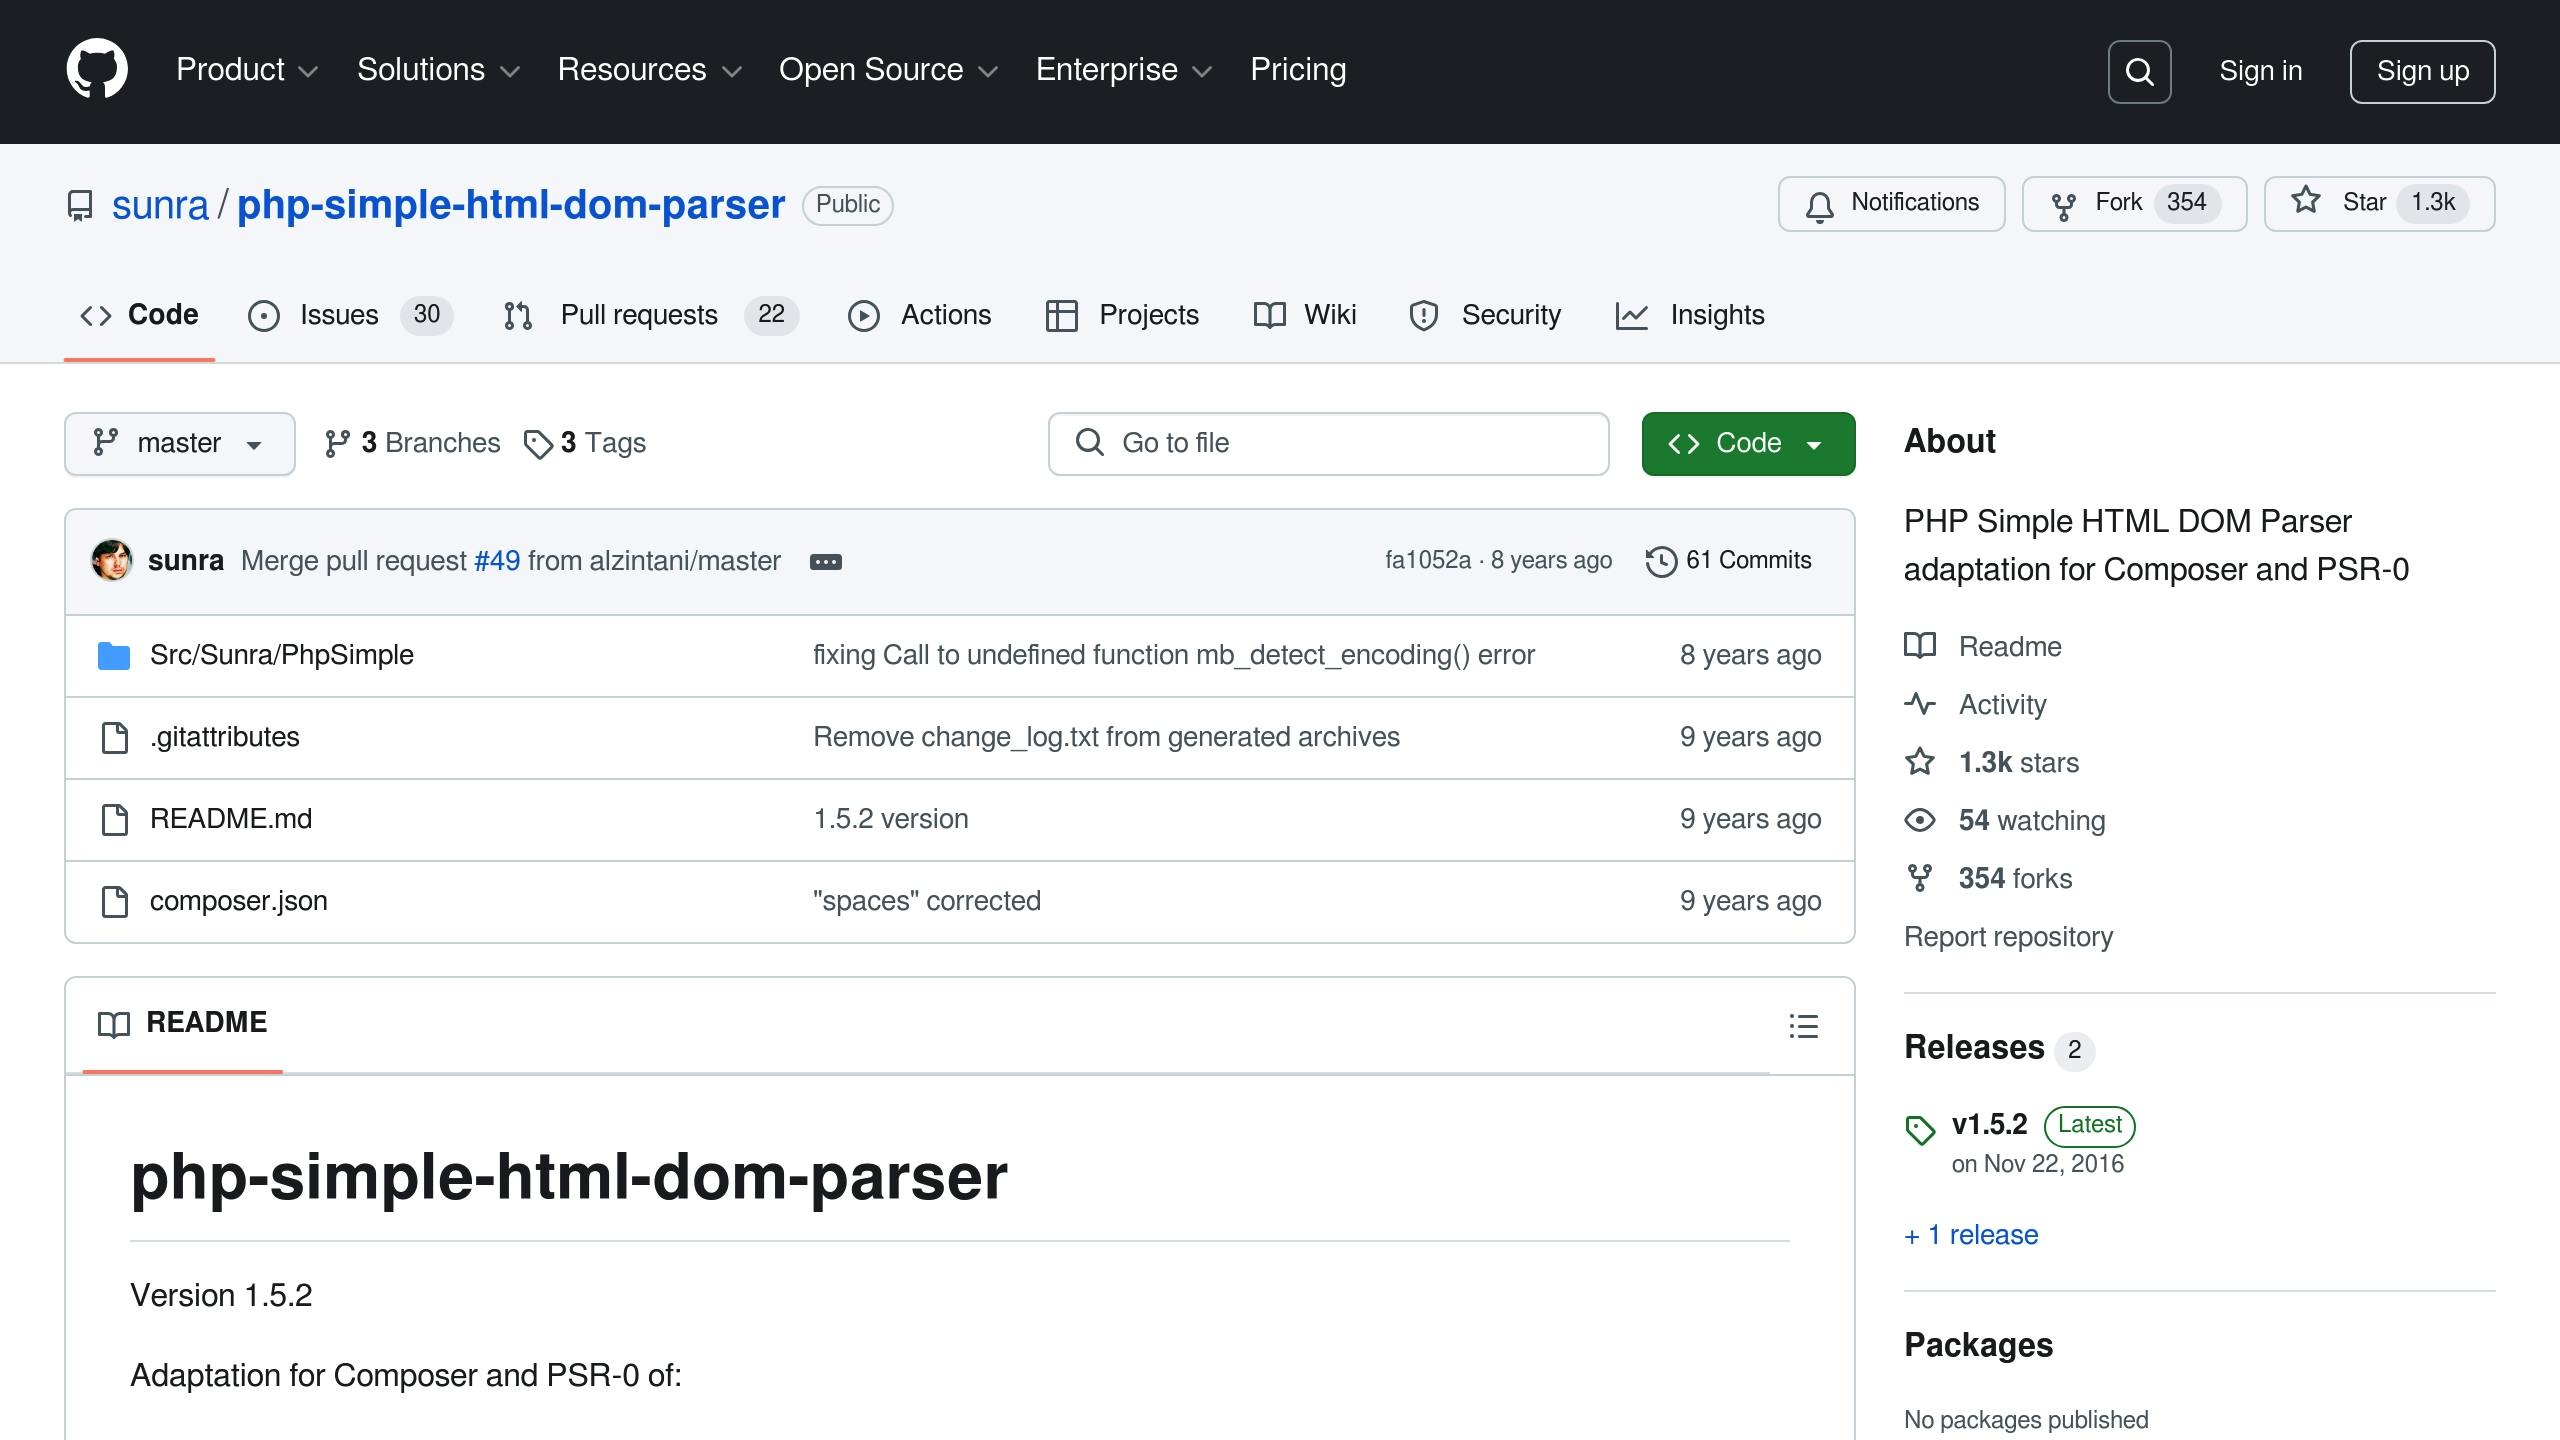
Task: Open the Solutions dropdown menu
Action: [439, 70]
